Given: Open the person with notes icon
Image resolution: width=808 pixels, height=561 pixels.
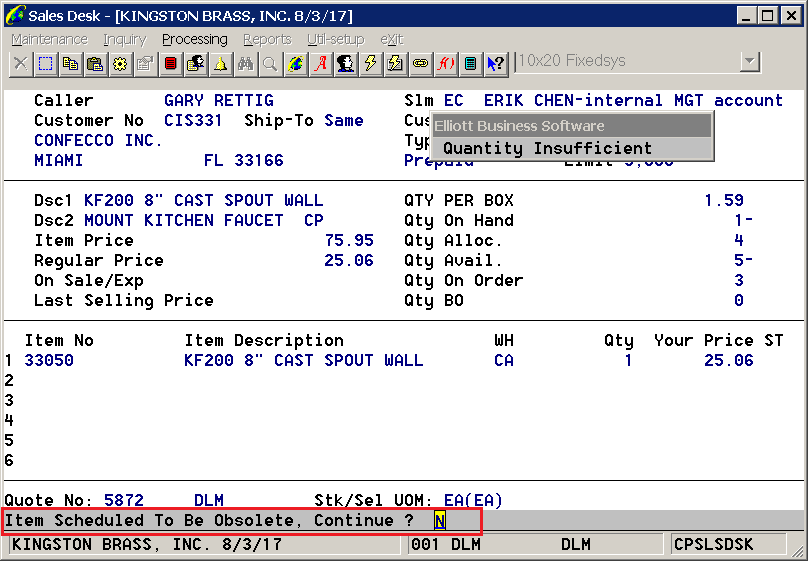Looking at the screenshot, I should click(x=196, y=64).
